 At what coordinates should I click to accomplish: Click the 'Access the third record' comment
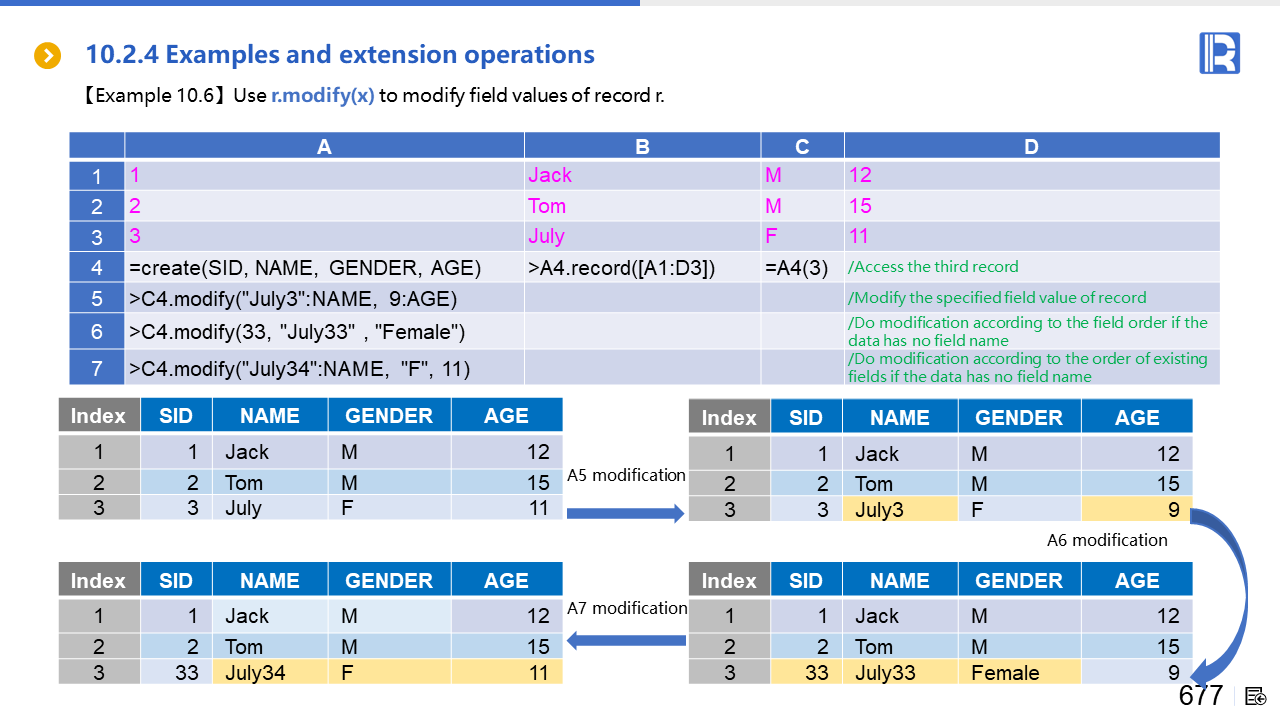point(933,267)
